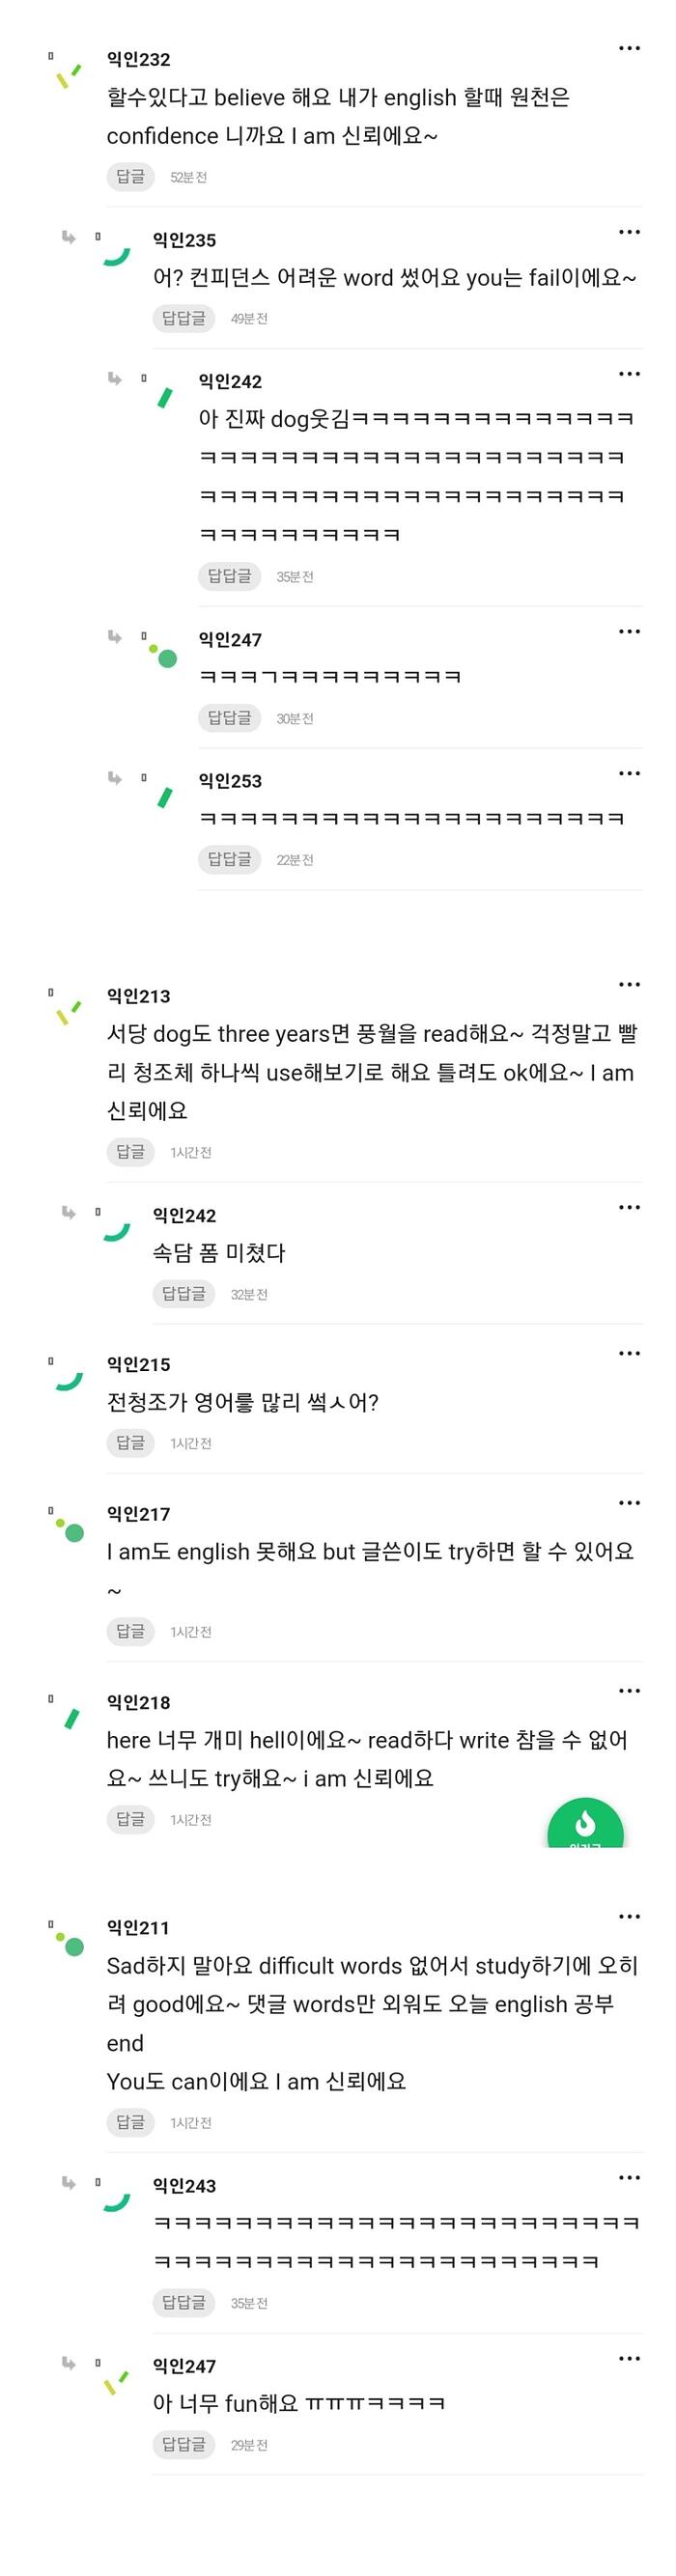Open more options for 익인213's comment

coord(629,984)
